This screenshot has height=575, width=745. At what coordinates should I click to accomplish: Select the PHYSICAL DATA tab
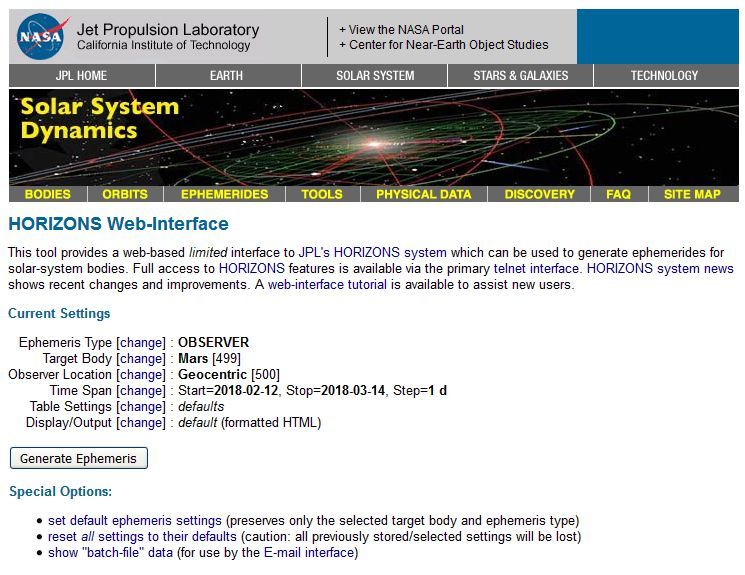(x=424, y=194)
